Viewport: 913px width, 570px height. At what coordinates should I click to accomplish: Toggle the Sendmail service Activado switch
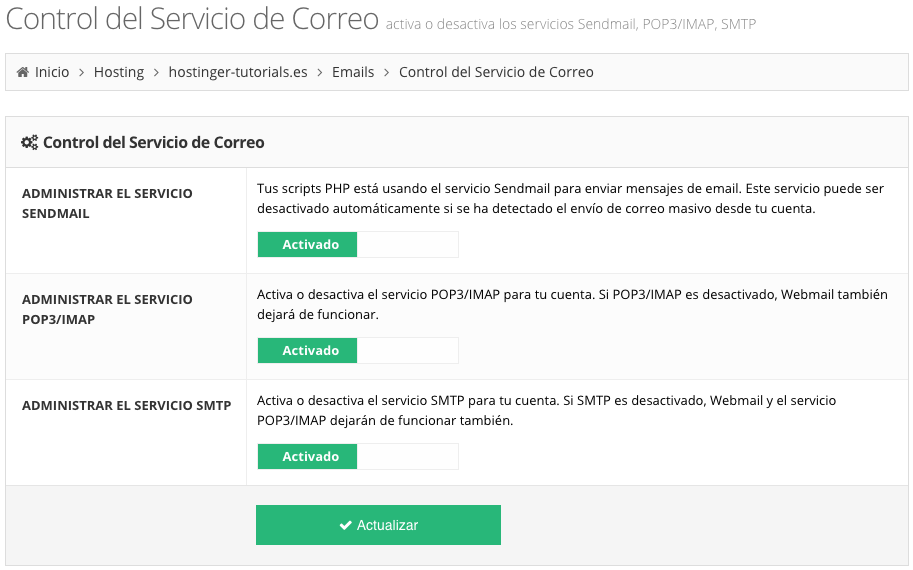click(357, 244)
